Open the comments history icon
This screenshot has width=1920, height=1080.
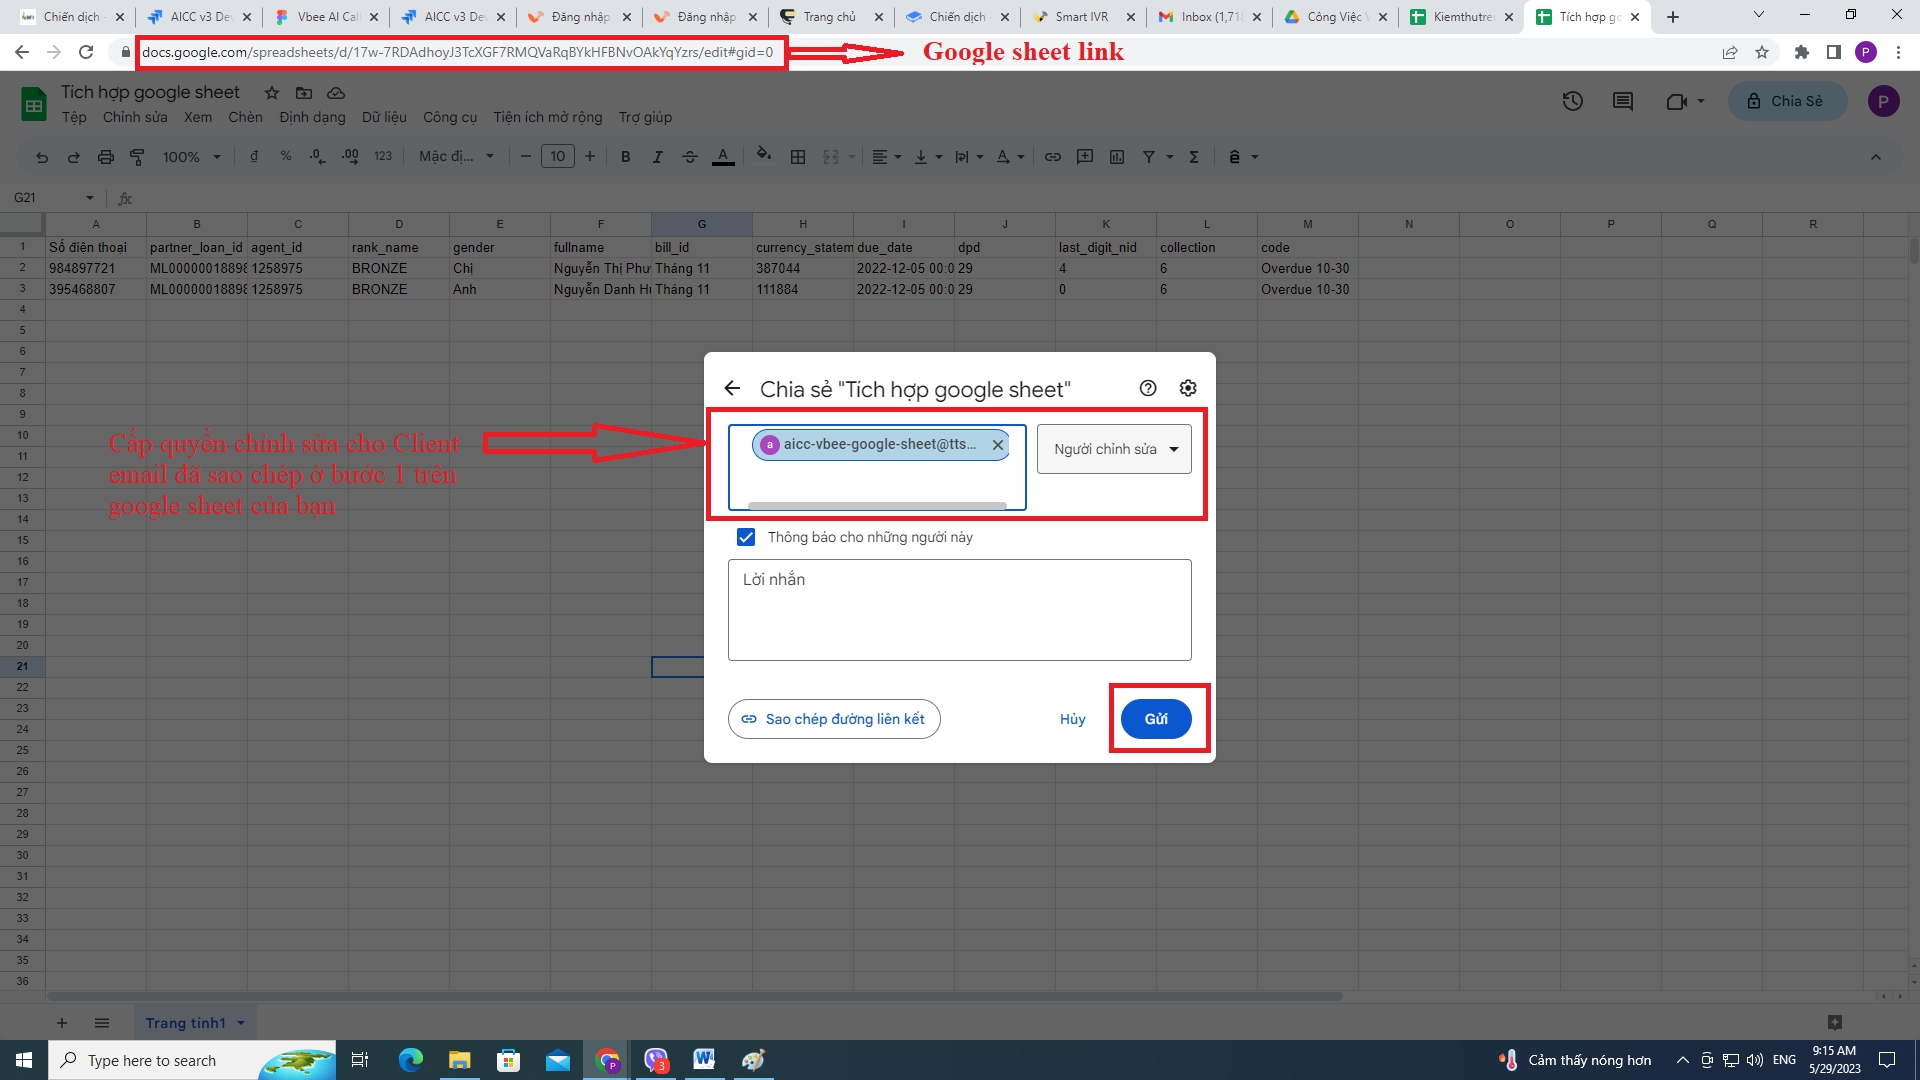(x=1622, y=101)
